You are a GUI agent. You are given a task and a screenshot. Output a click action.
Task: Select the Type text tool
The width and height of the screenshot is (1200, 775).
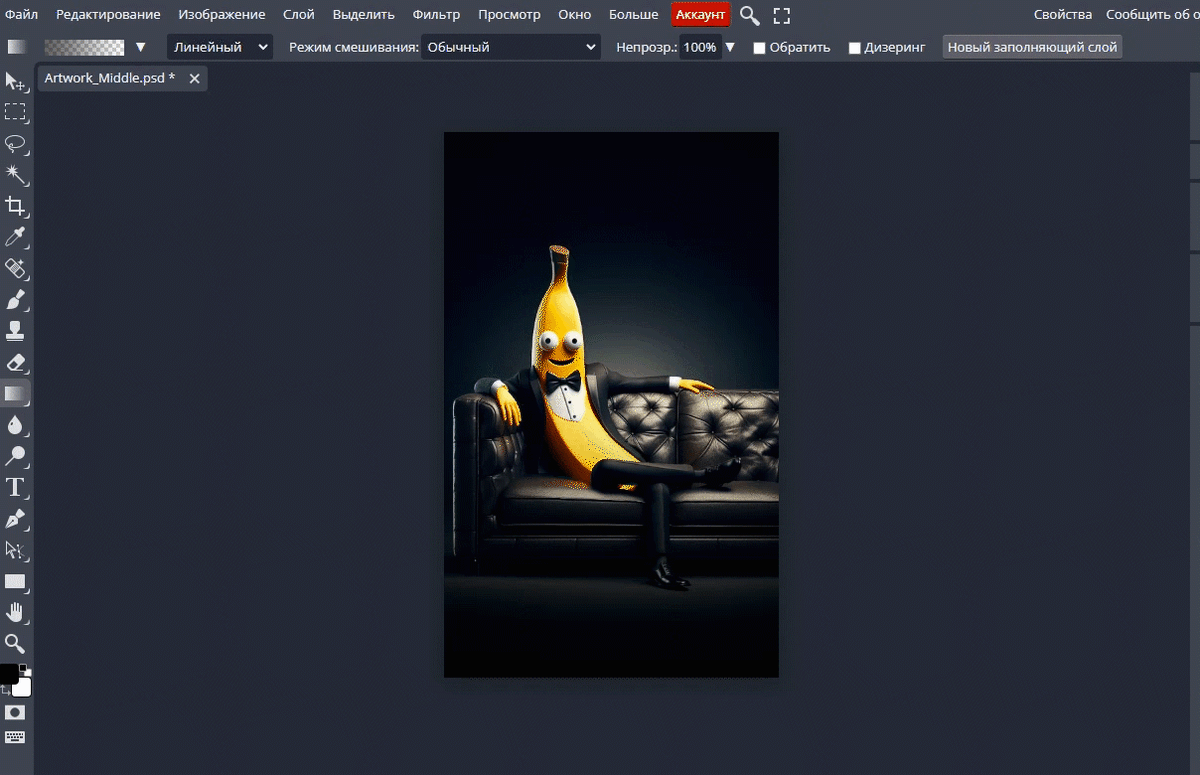pos(15,487)
